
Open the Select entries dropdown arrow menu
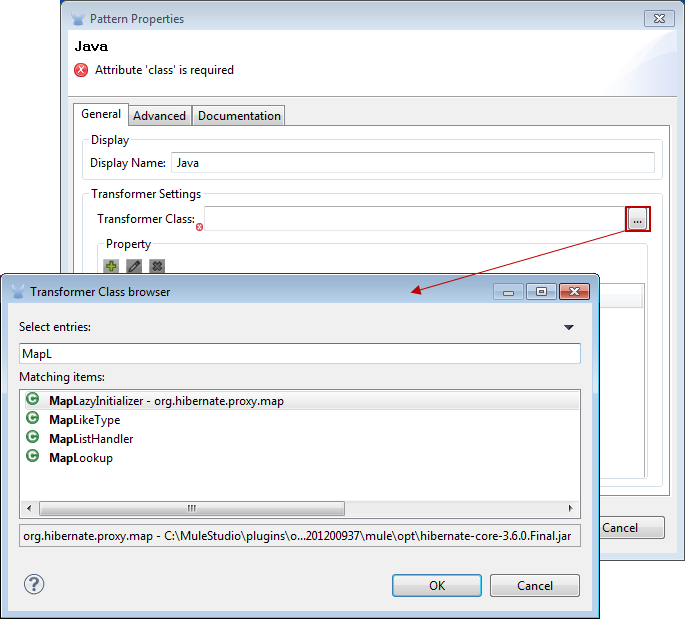pyautogui.click(x=568, y=327)
